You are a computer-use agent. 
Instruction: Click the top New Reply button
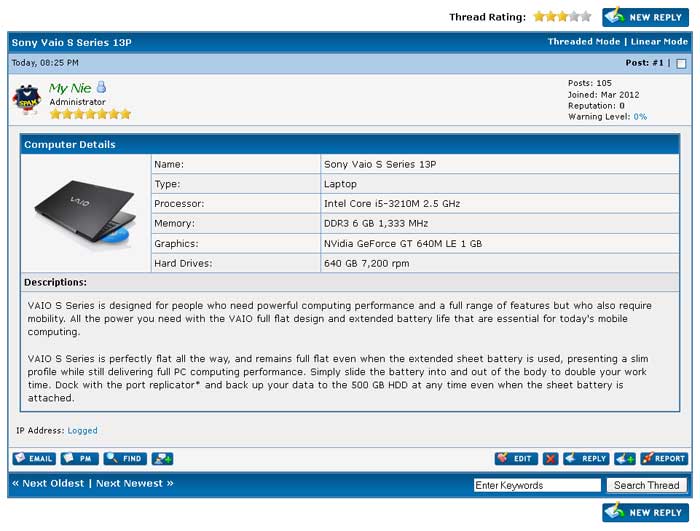645,16
